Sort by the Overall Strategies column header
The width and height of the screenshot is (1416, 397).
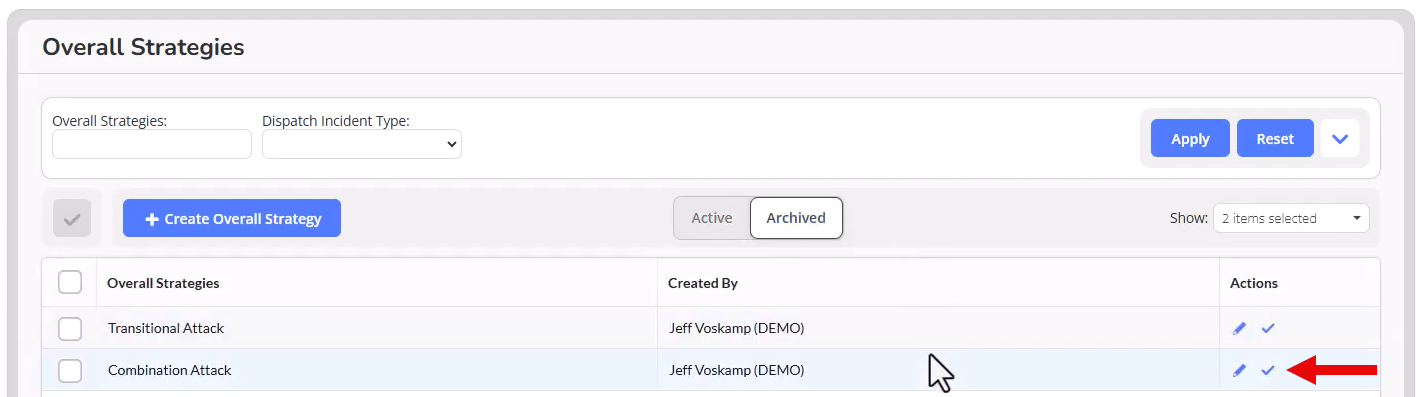163,283
